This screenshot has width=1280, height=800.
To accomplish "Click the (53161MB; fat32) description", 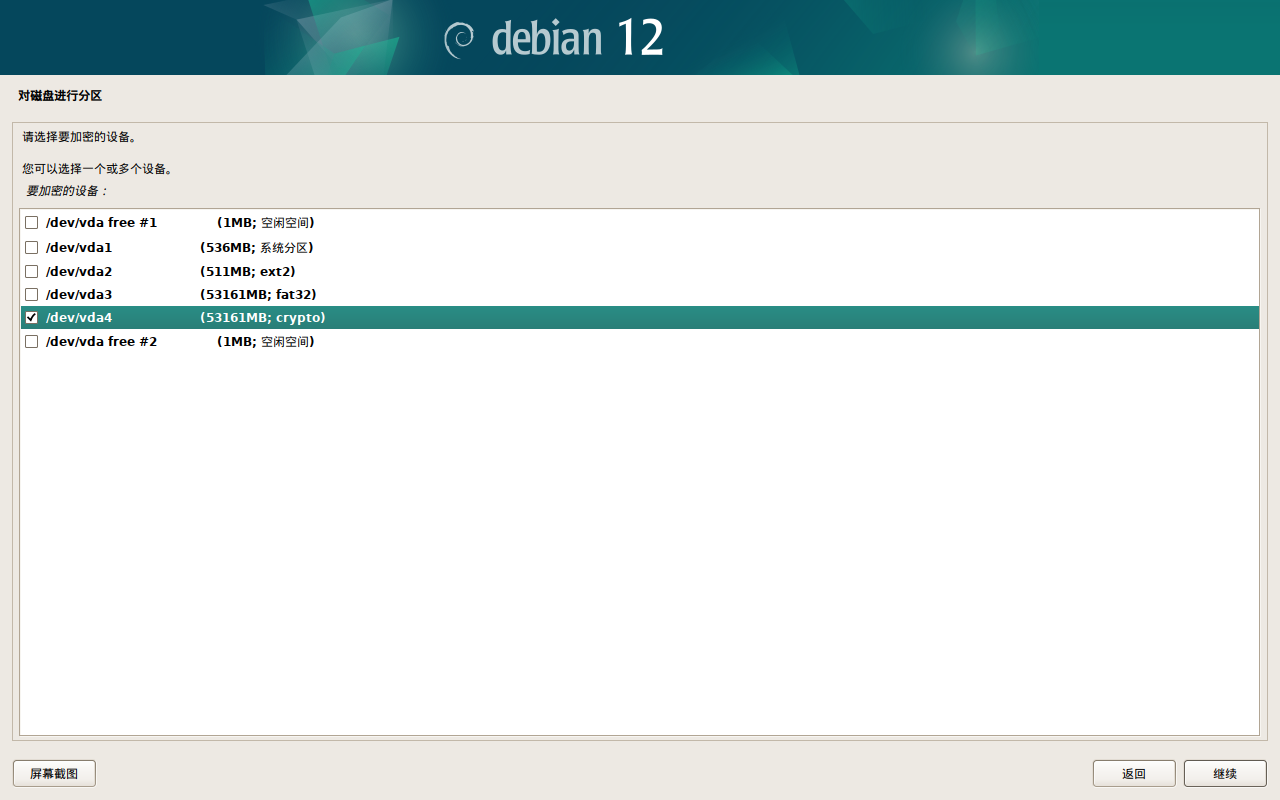I will 258,295.
